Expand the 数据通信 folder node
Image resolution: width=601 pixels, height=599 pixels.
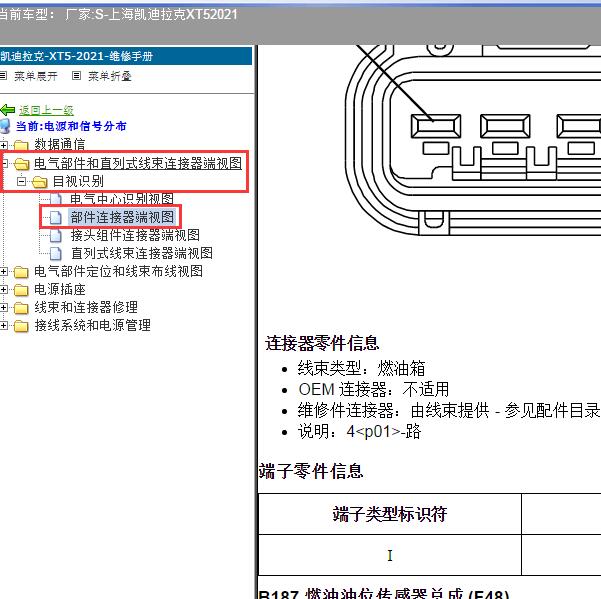point(3,145)
